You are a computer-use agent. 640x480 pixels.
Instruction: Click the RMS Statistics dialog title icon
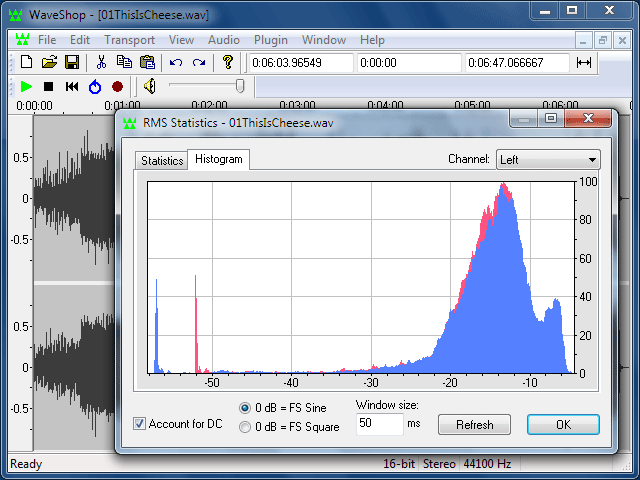130,123
